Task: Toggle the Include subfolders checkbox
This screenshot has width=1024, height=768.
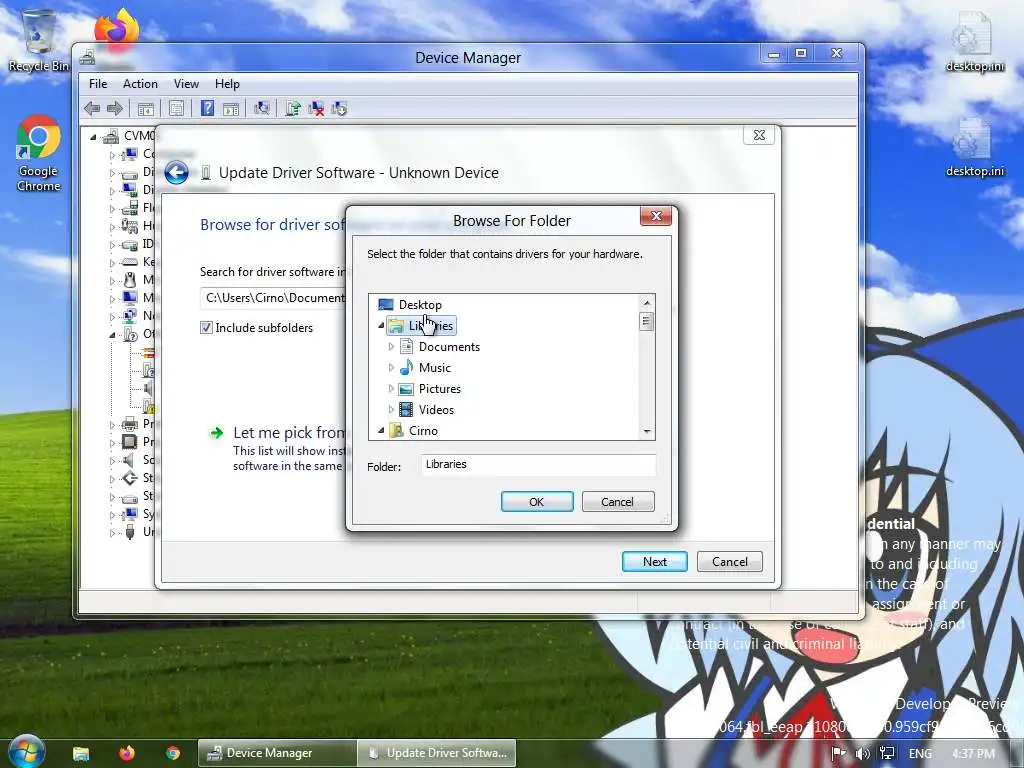Action: click(x=206, y=328)
